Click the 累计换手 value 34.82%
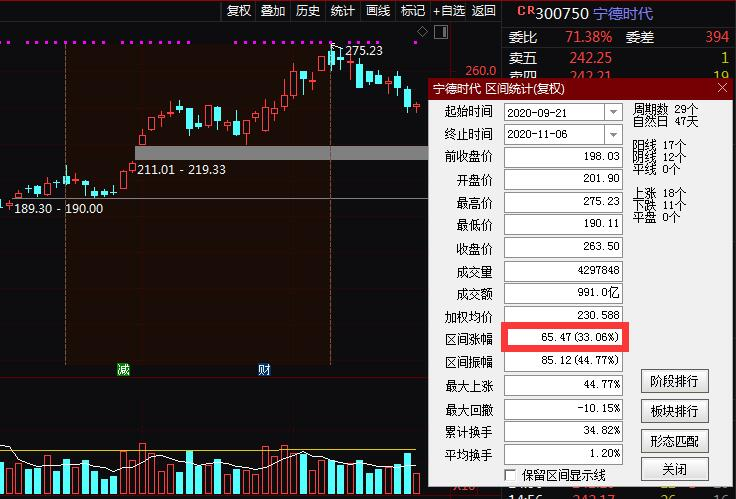The image size is (736, 499). [563, 431]
